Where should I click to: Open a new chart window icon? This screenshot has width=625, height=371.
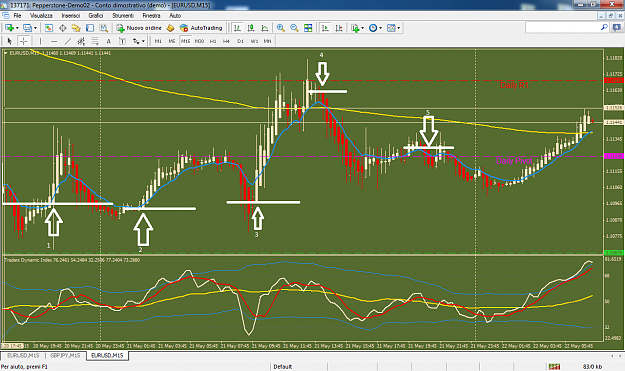click(x=9, y=28)
